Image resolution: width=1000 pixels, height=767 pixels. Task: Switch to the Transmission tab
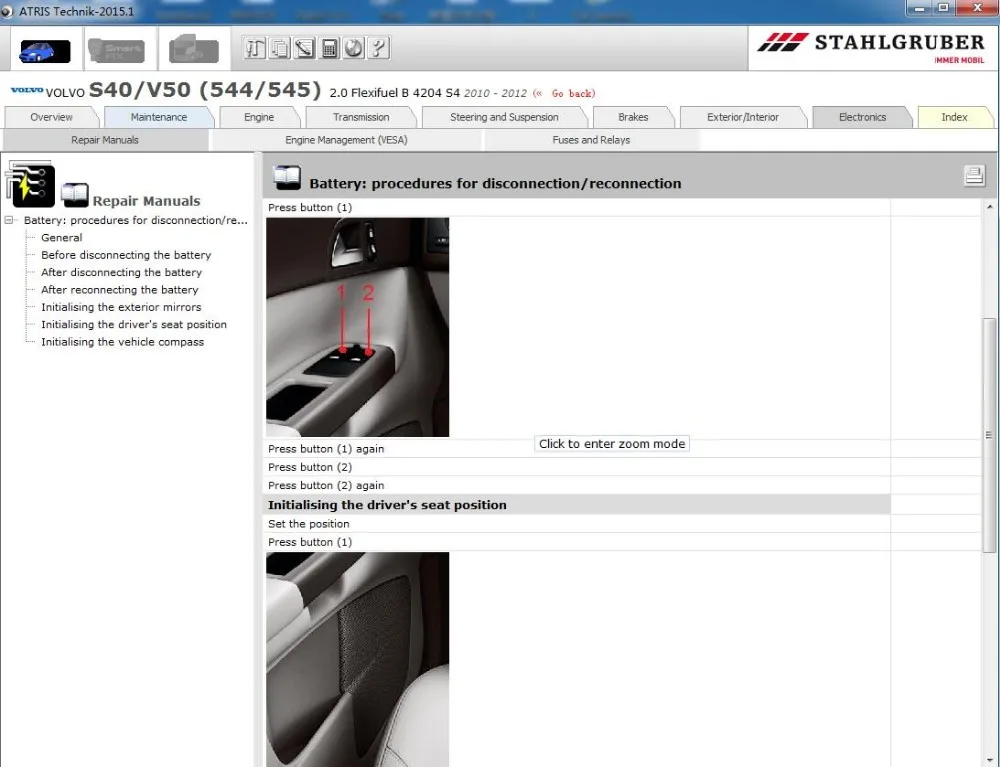tap(361, 117)
